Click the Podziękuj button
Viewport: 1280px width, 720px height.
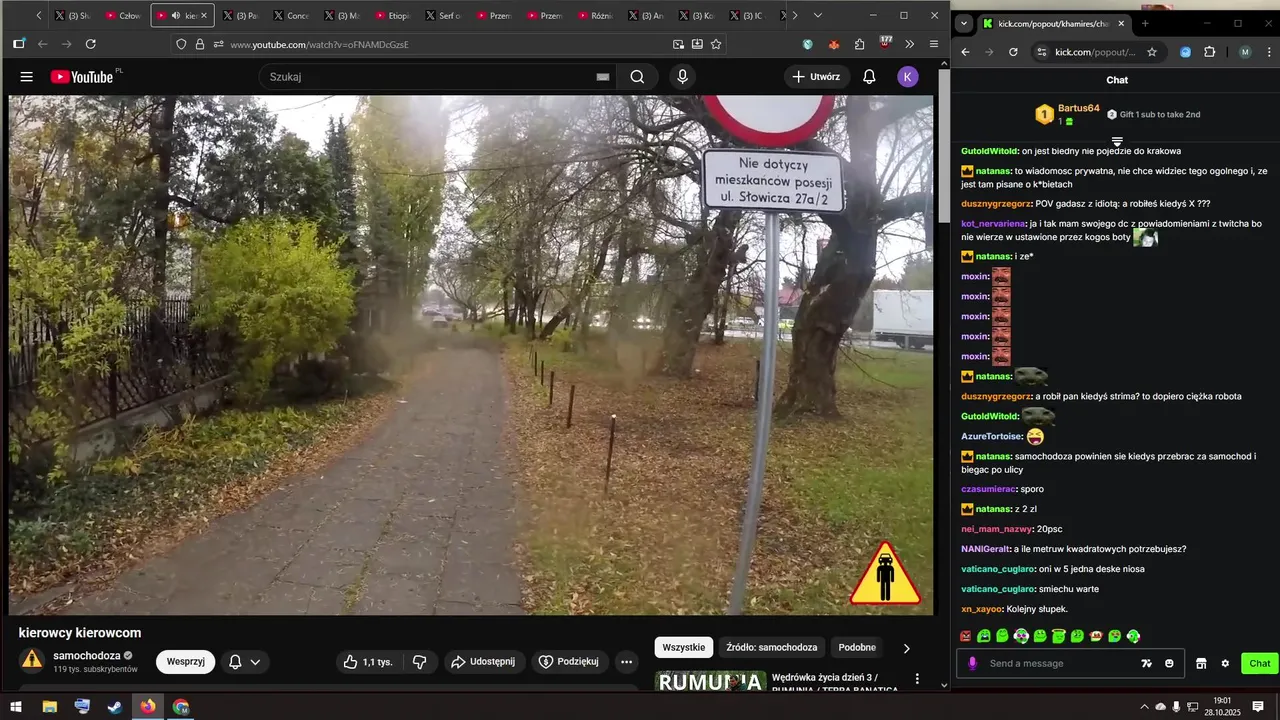pos(568,662)
